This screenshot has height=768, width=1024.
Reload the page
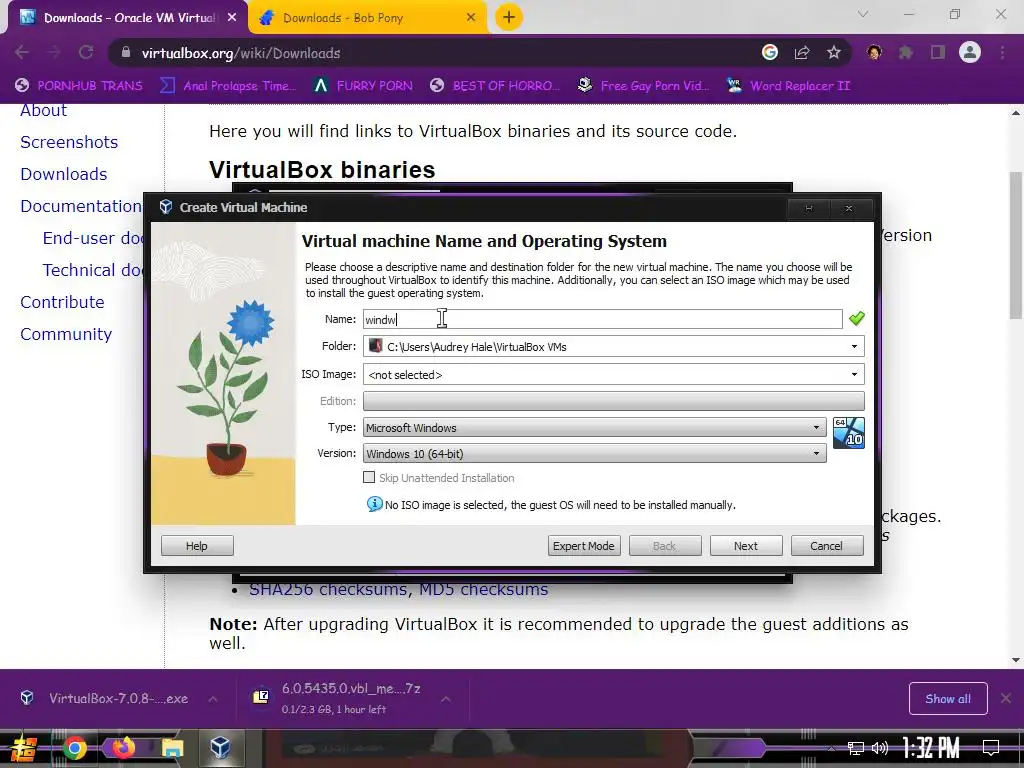tap(86, 52)
